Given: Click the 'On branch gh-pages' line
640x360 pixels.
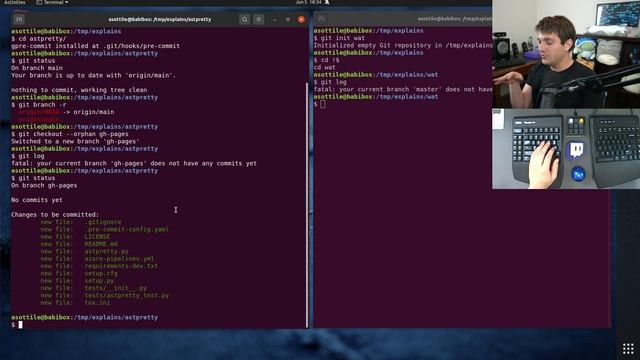Looking at the screenshot, I should (x=44, y=186).
